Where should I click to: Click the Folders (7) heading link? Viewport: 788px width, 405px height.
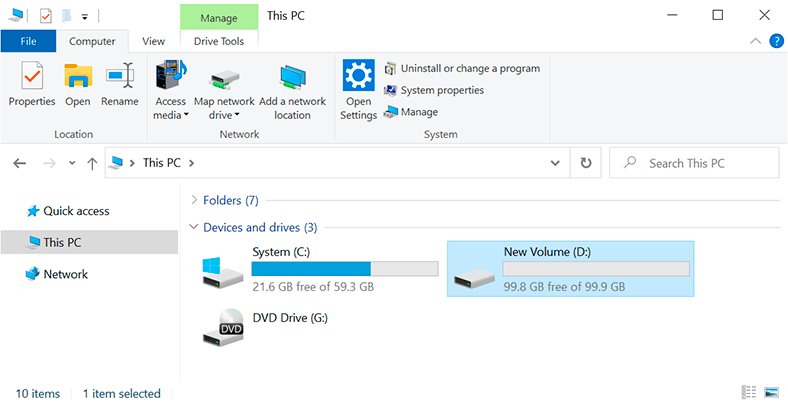(x=231, y=200)
